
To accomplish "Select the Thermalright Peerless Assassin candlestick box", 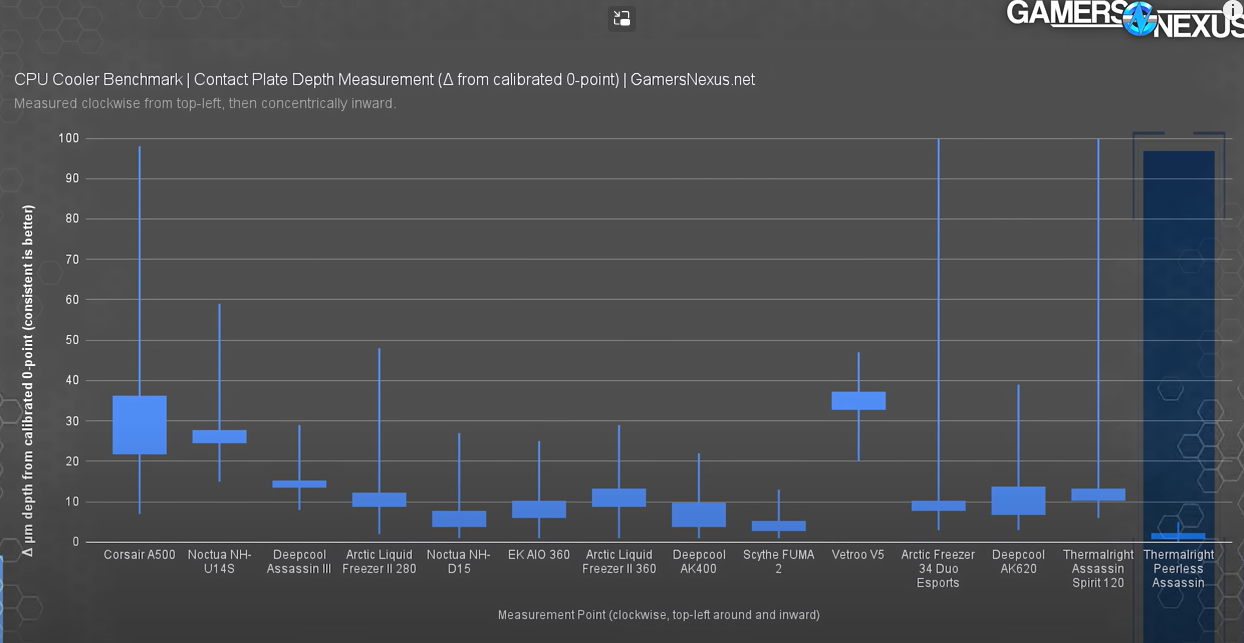I will coord(1178,536).
